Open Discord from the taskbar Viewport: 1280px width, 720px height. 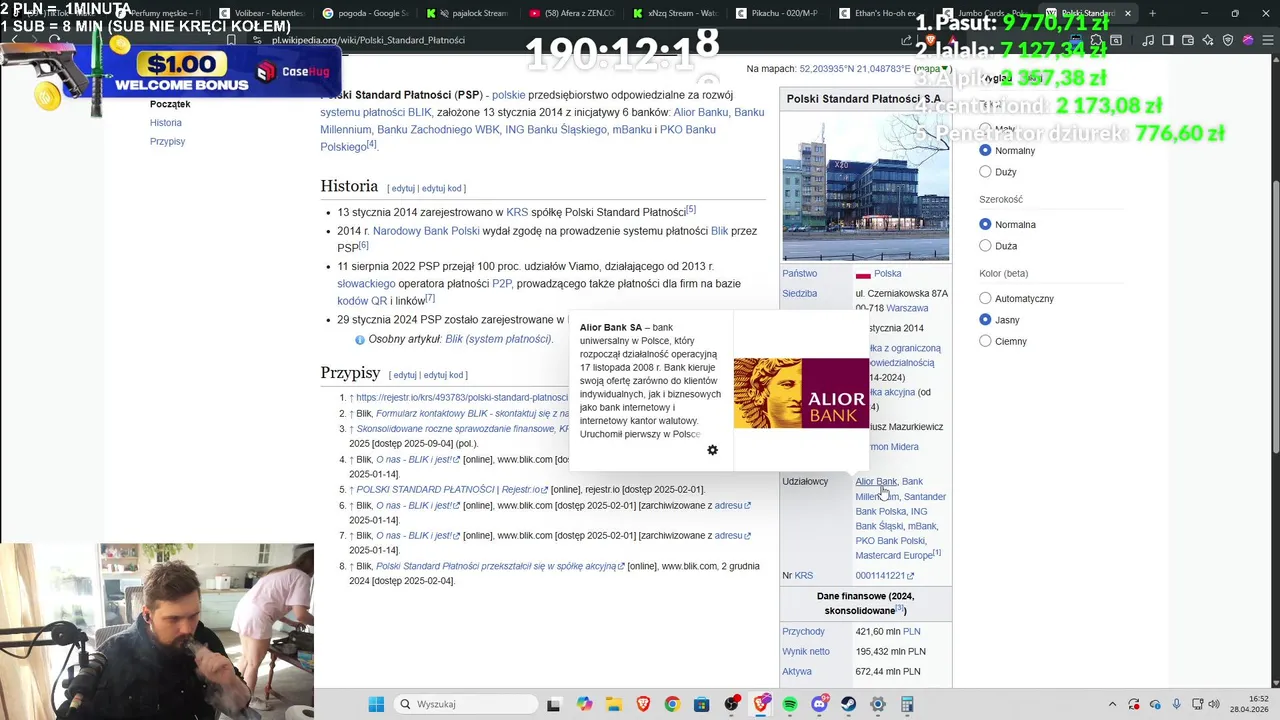pos(820,704)
